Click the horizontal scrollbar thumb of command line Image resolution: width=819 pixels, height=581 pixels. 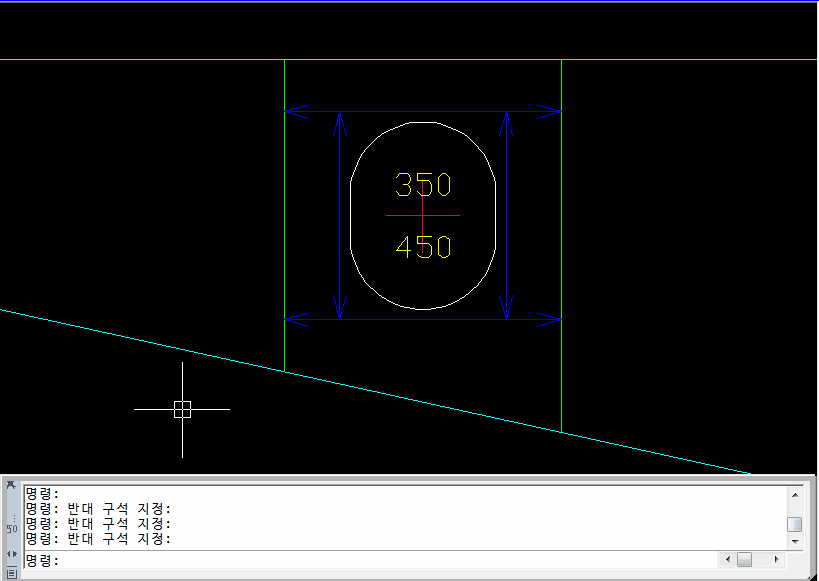[744, 560]
